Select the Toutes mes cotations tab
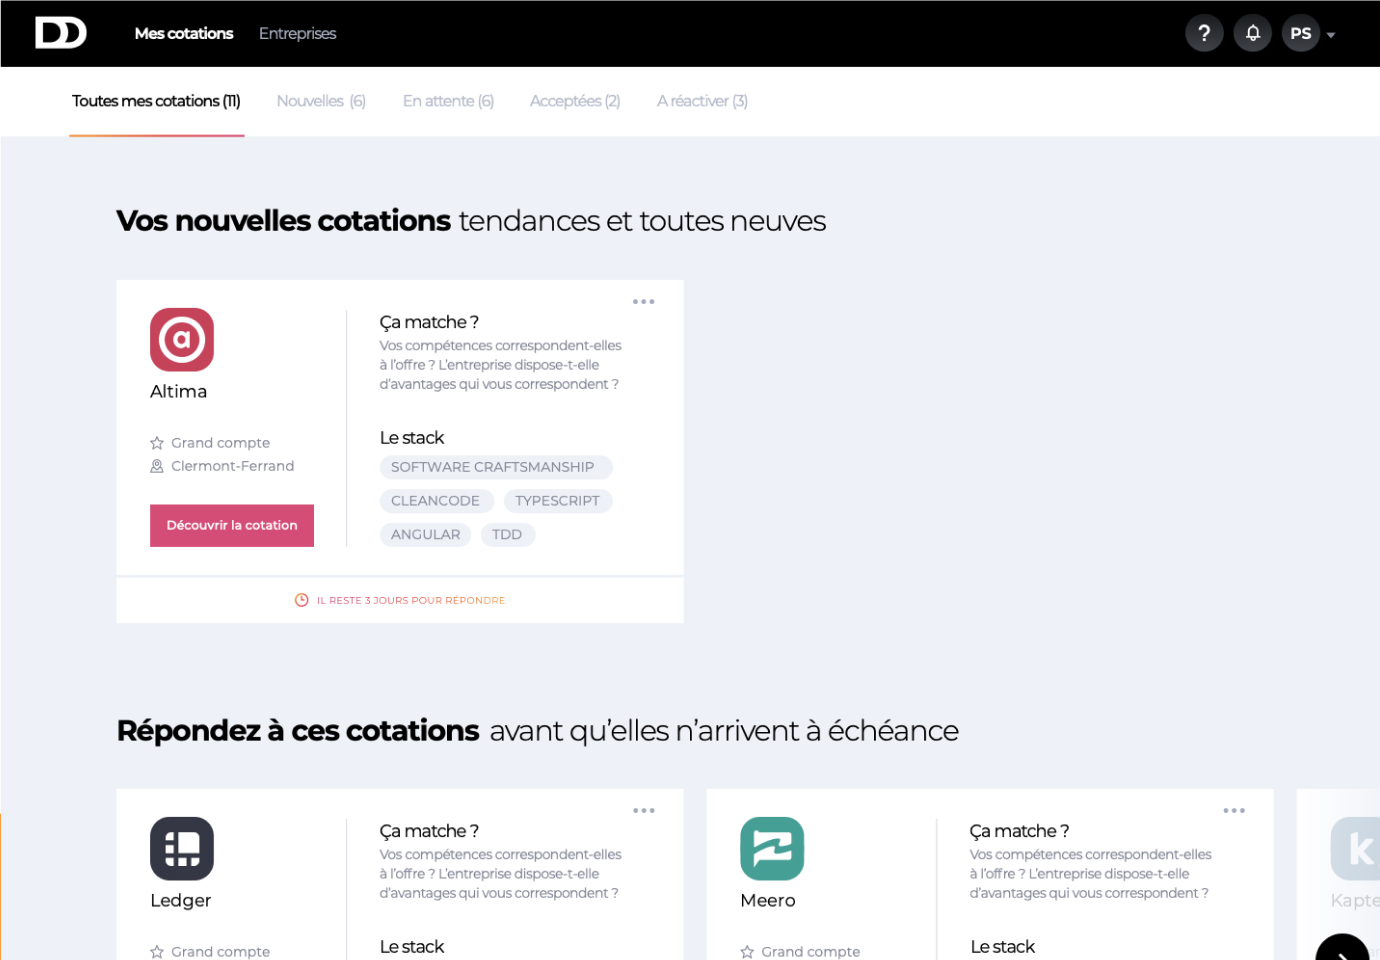Viewport: 1380px width, 960px height. click(x=156, y=101)
